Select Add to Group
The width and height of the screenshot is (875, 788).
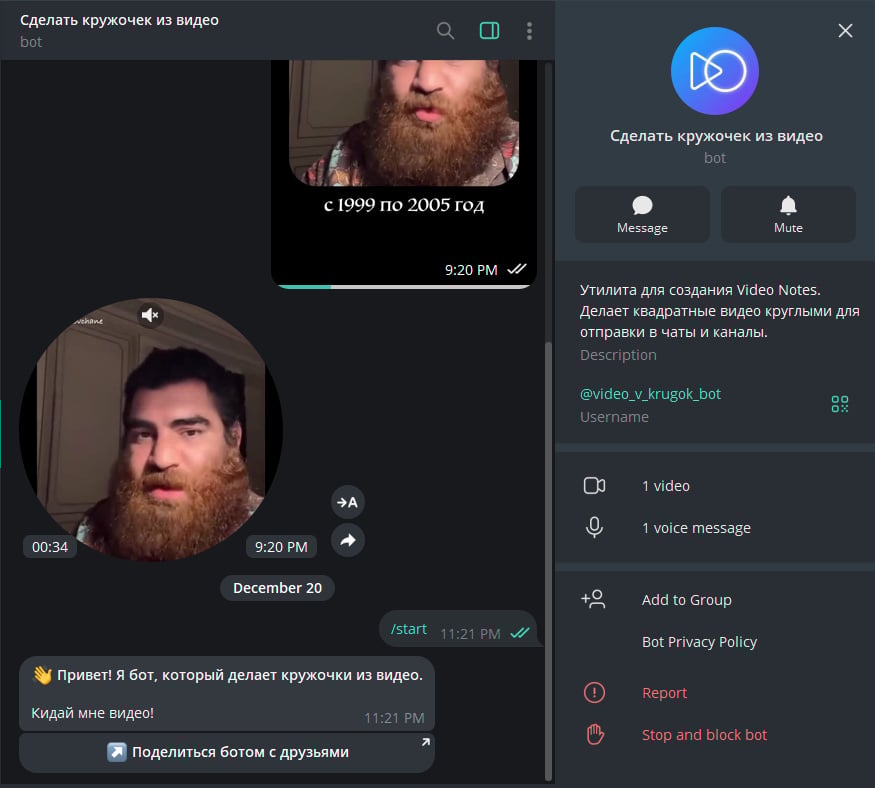pos(715,600)
